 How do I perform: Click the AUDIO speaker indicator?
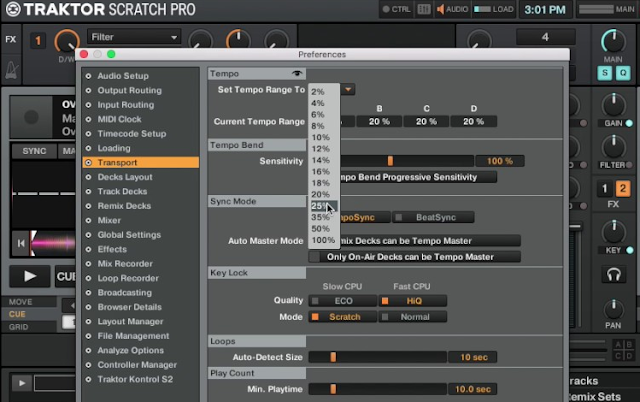point(452,9)
